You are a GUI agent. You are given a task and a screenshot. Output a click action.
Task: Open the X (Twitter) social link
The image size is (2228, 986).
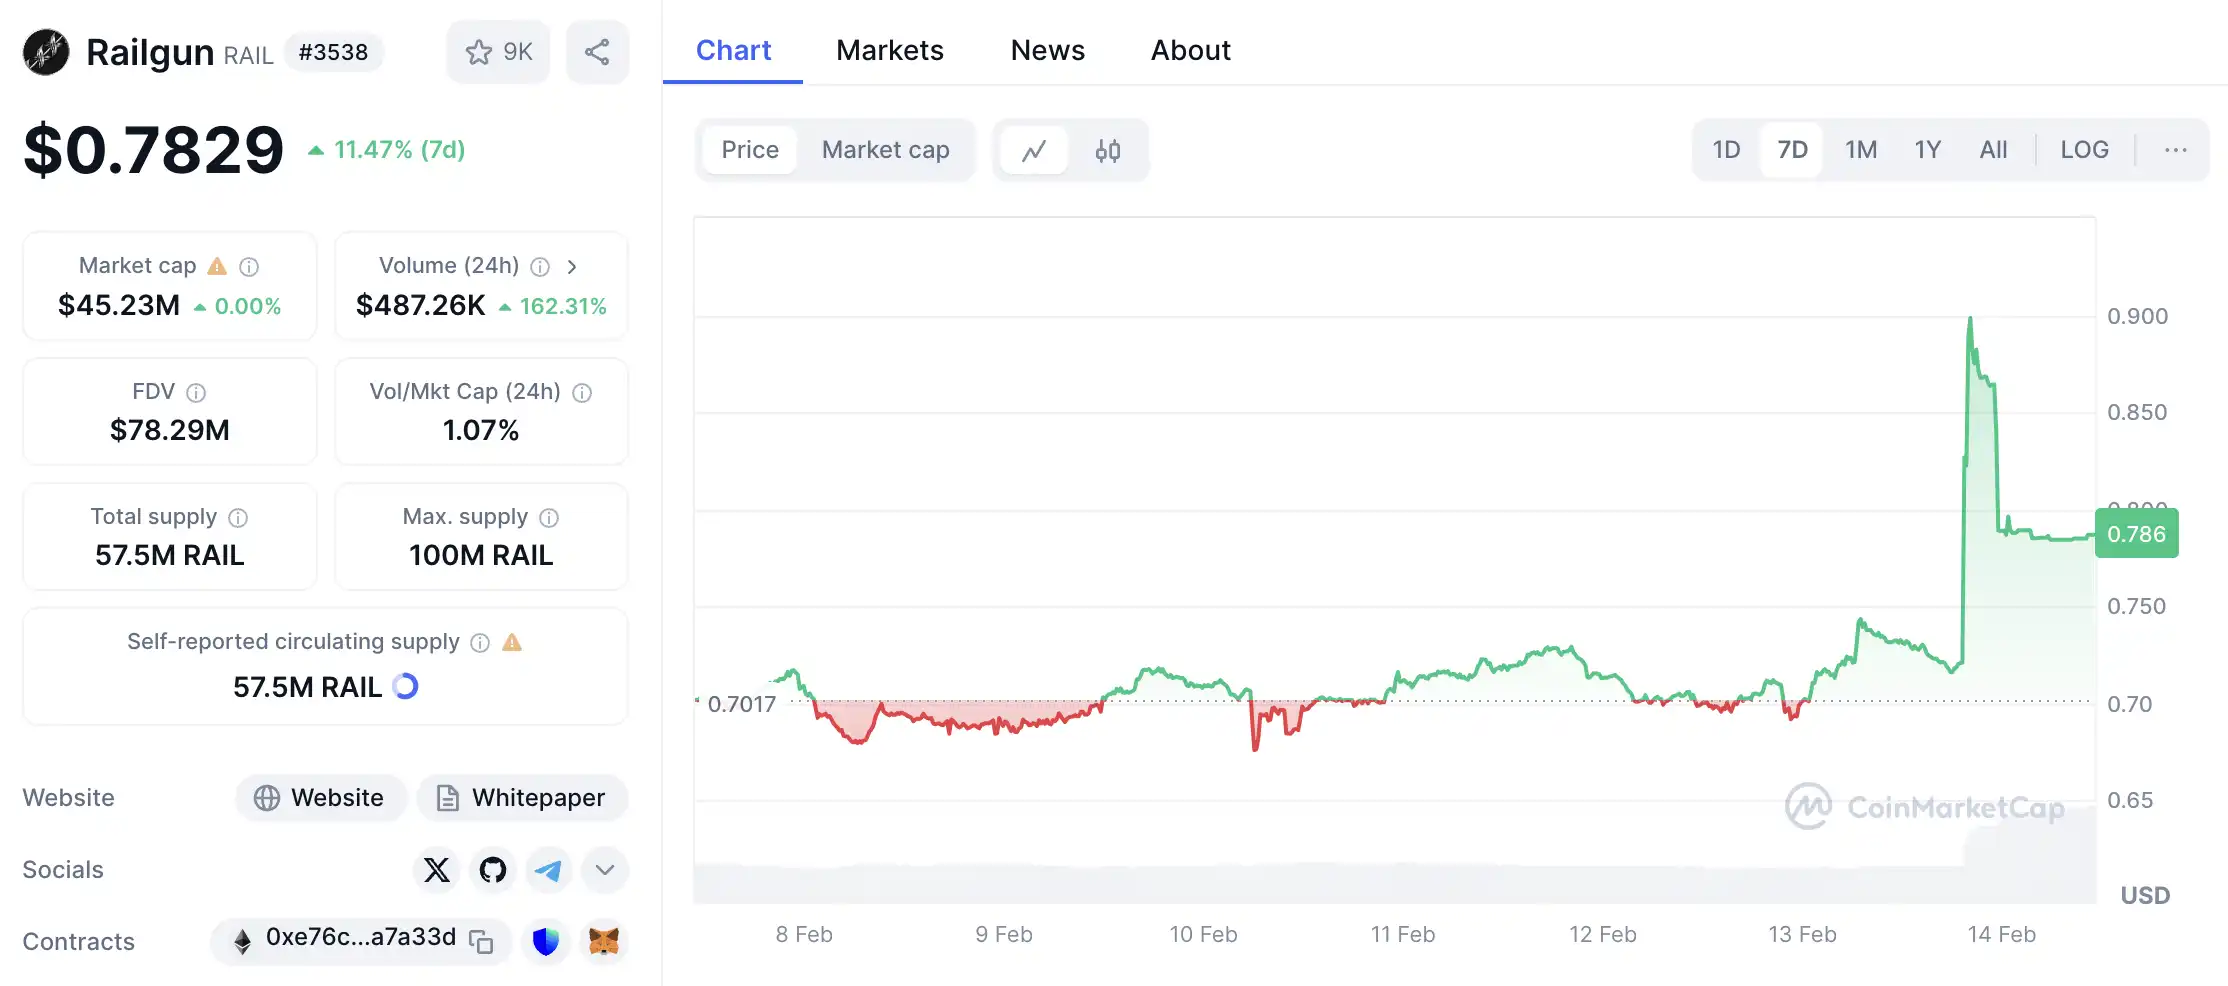click(x=437, y=870)
